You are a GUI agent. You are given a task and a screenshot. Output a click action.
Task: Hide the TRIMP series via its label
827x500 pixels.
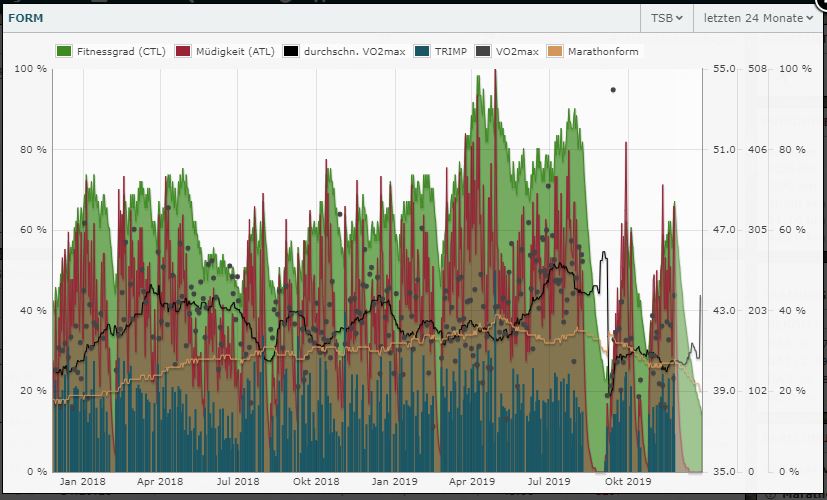coord(450,51)
